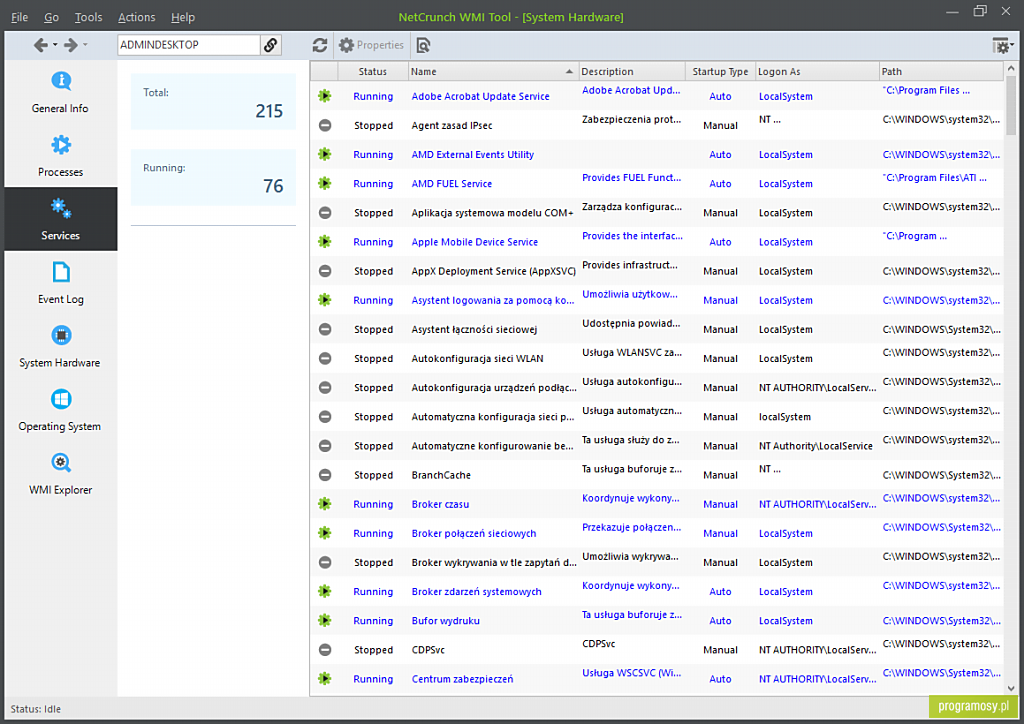The height and width of the screenshot is (724, 1024).
Task: Click the Status: Idle status bar text
Action: tap(35, 709)
